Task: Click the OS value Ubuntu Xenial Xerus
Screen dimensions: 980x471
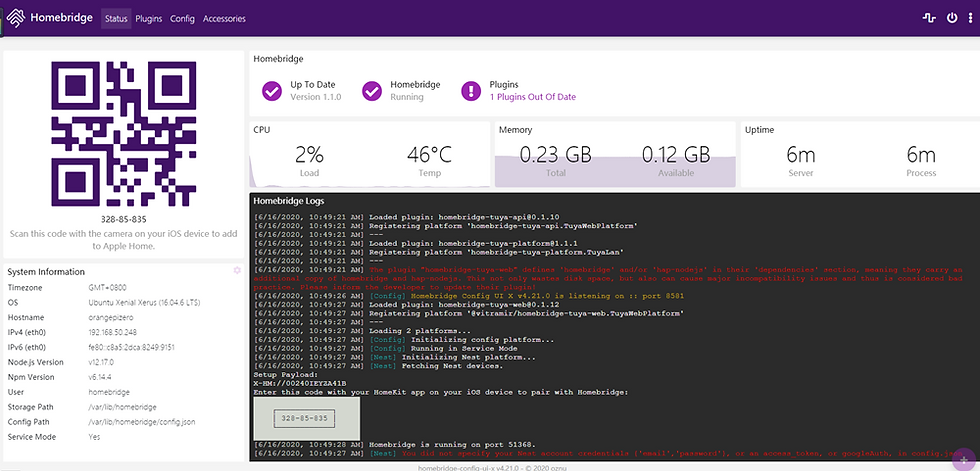Action: point(144,302)
